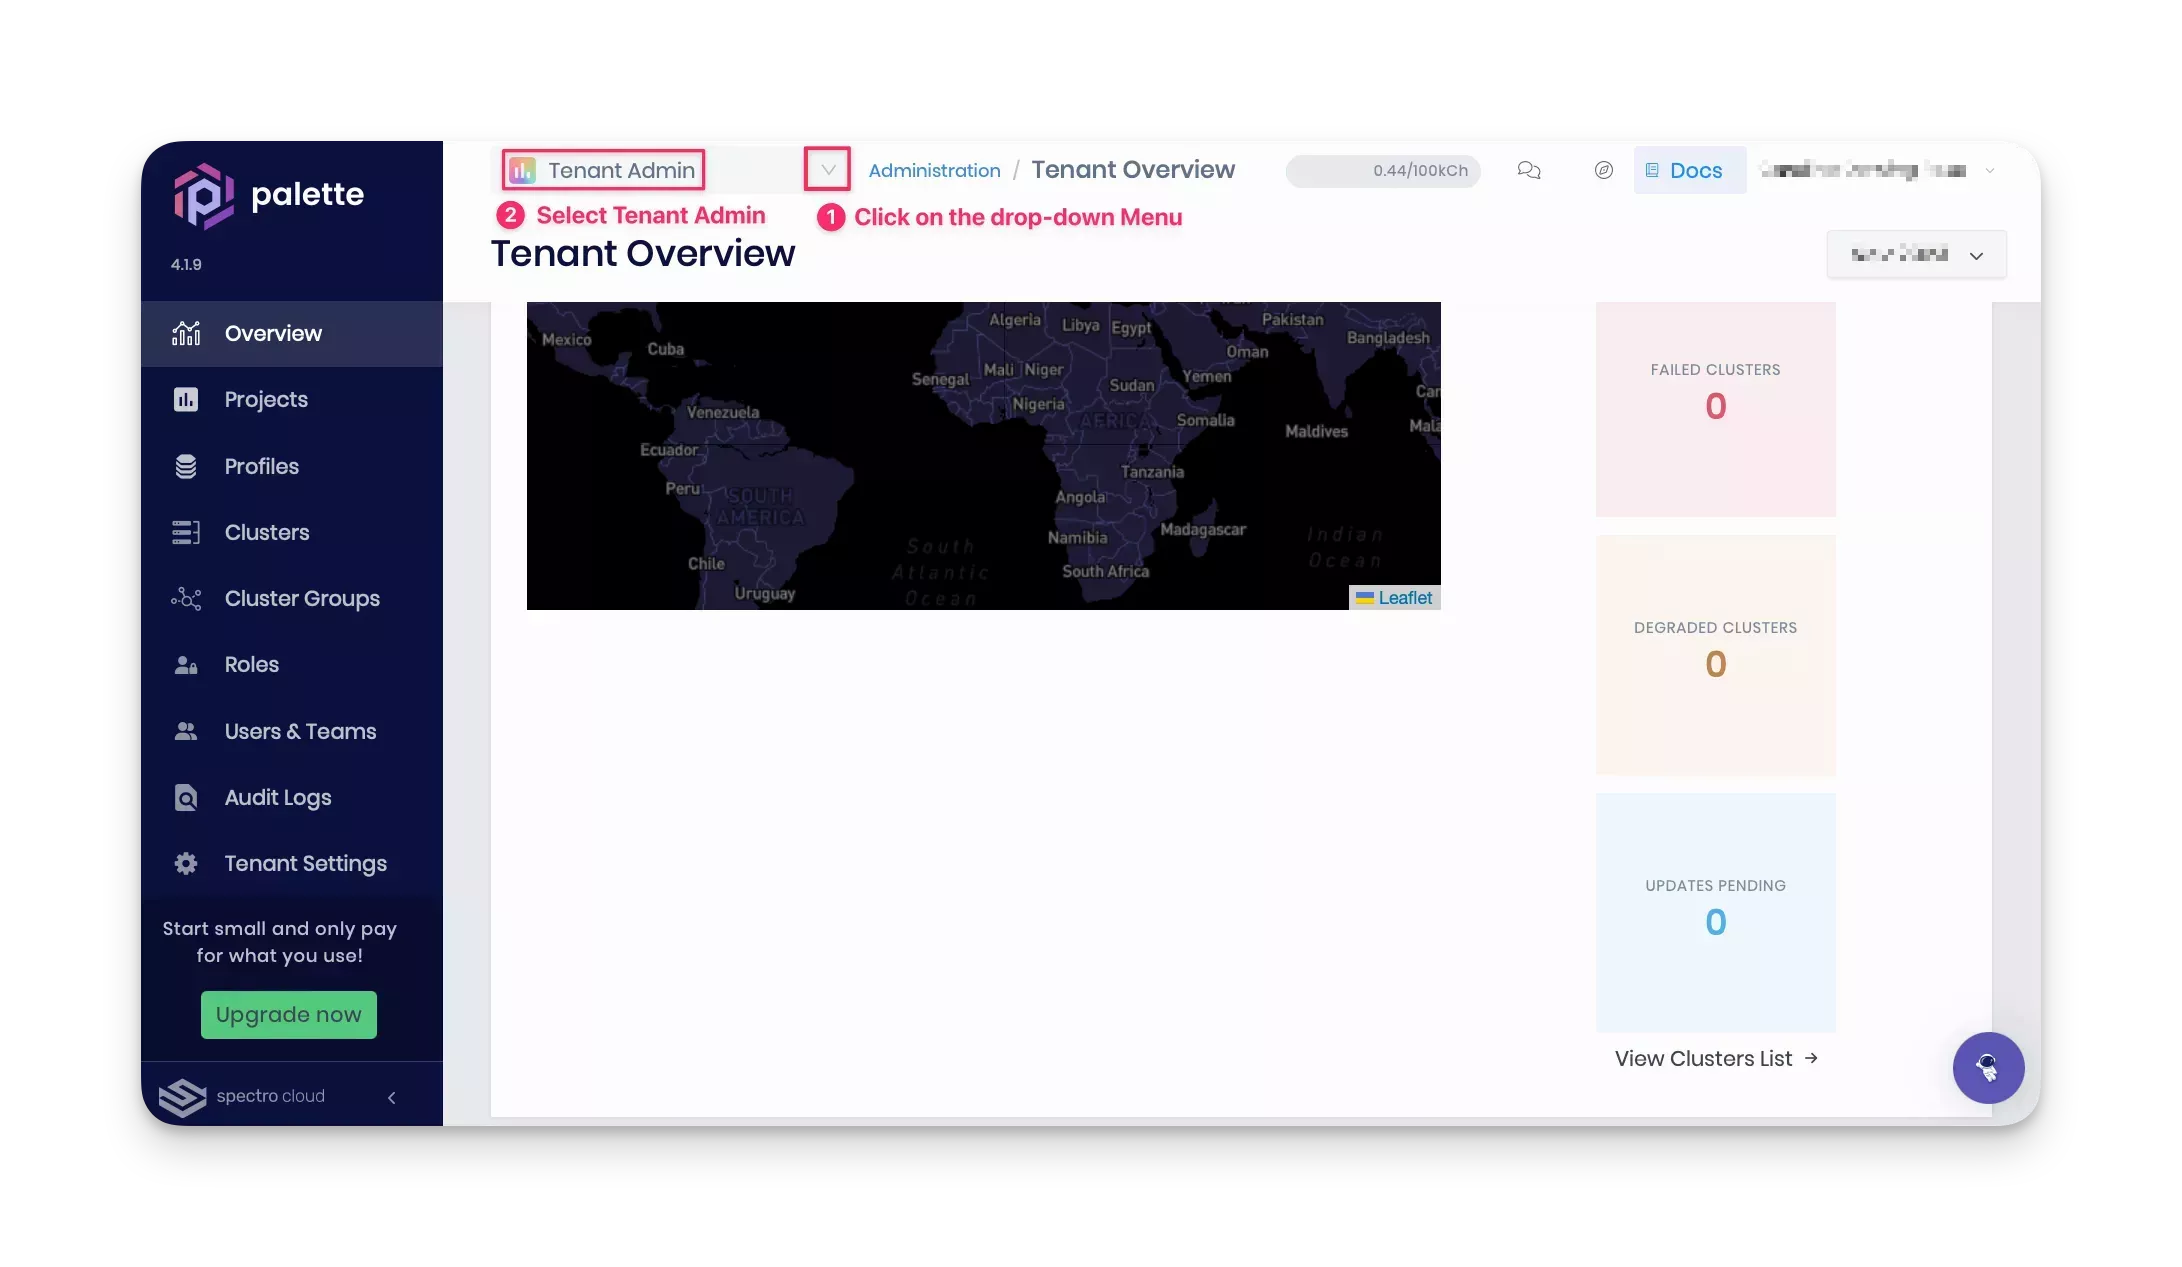Click the Tenant Settings icon in sidebar
This screenshot has height=1267, width=2182.
pyautogui.click(x=185, y=863)
